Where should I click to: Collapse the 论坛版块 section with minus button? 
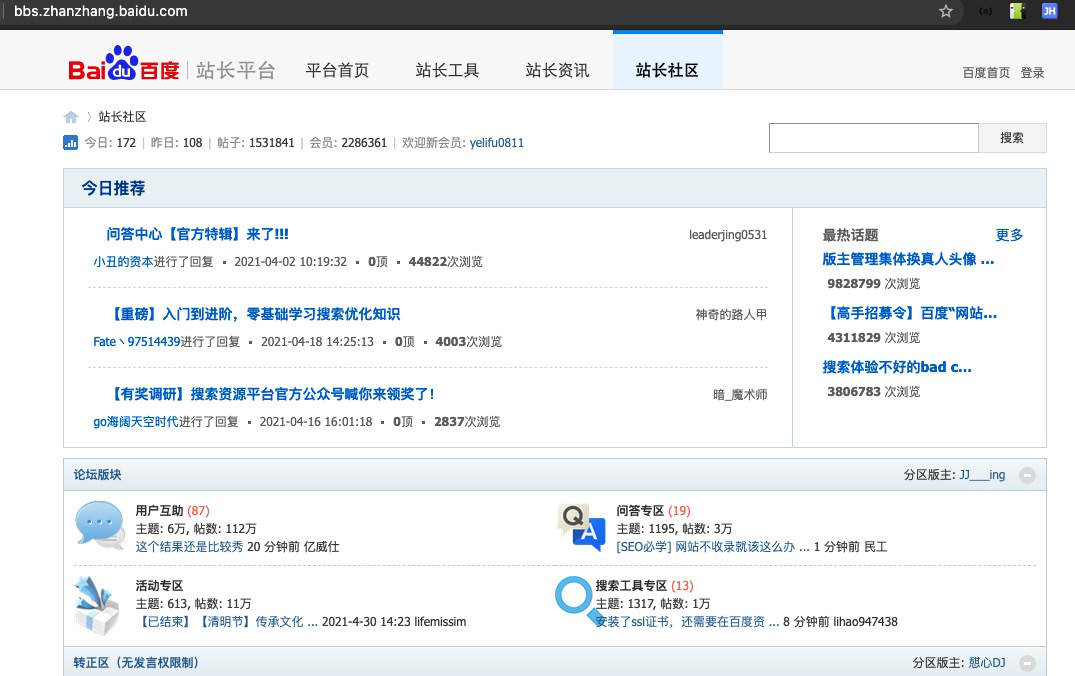point(1028,475)
